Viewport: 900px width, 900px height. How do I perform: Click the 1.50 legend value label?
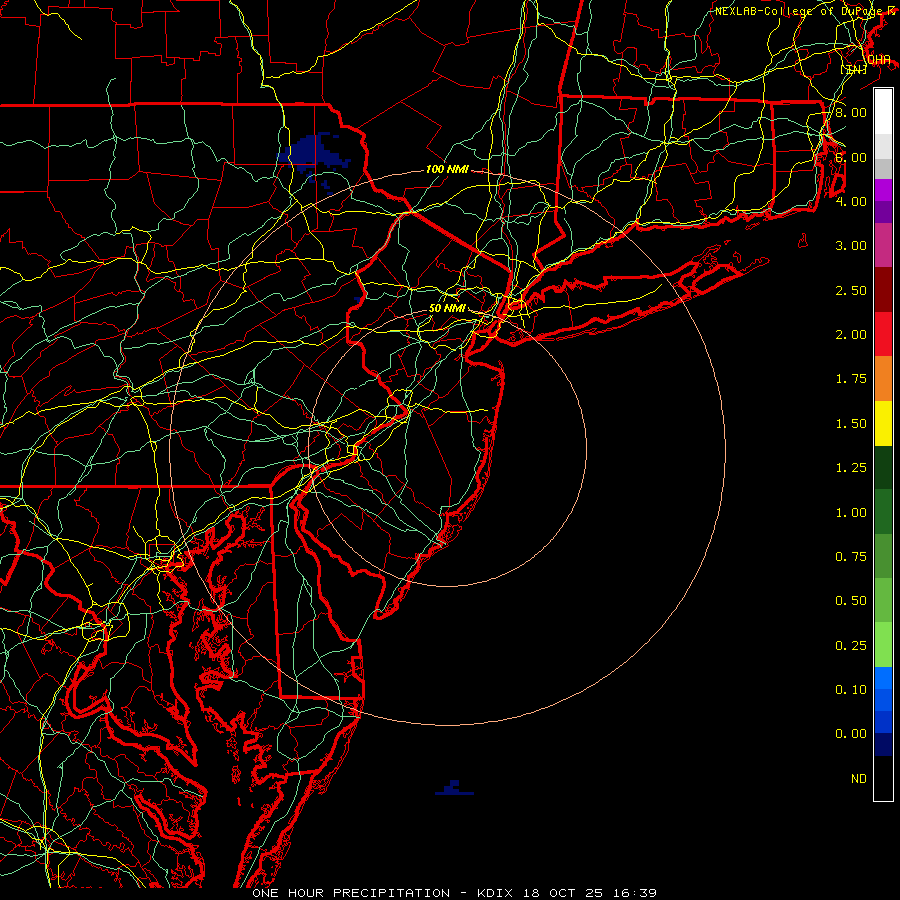click(851, 424)
